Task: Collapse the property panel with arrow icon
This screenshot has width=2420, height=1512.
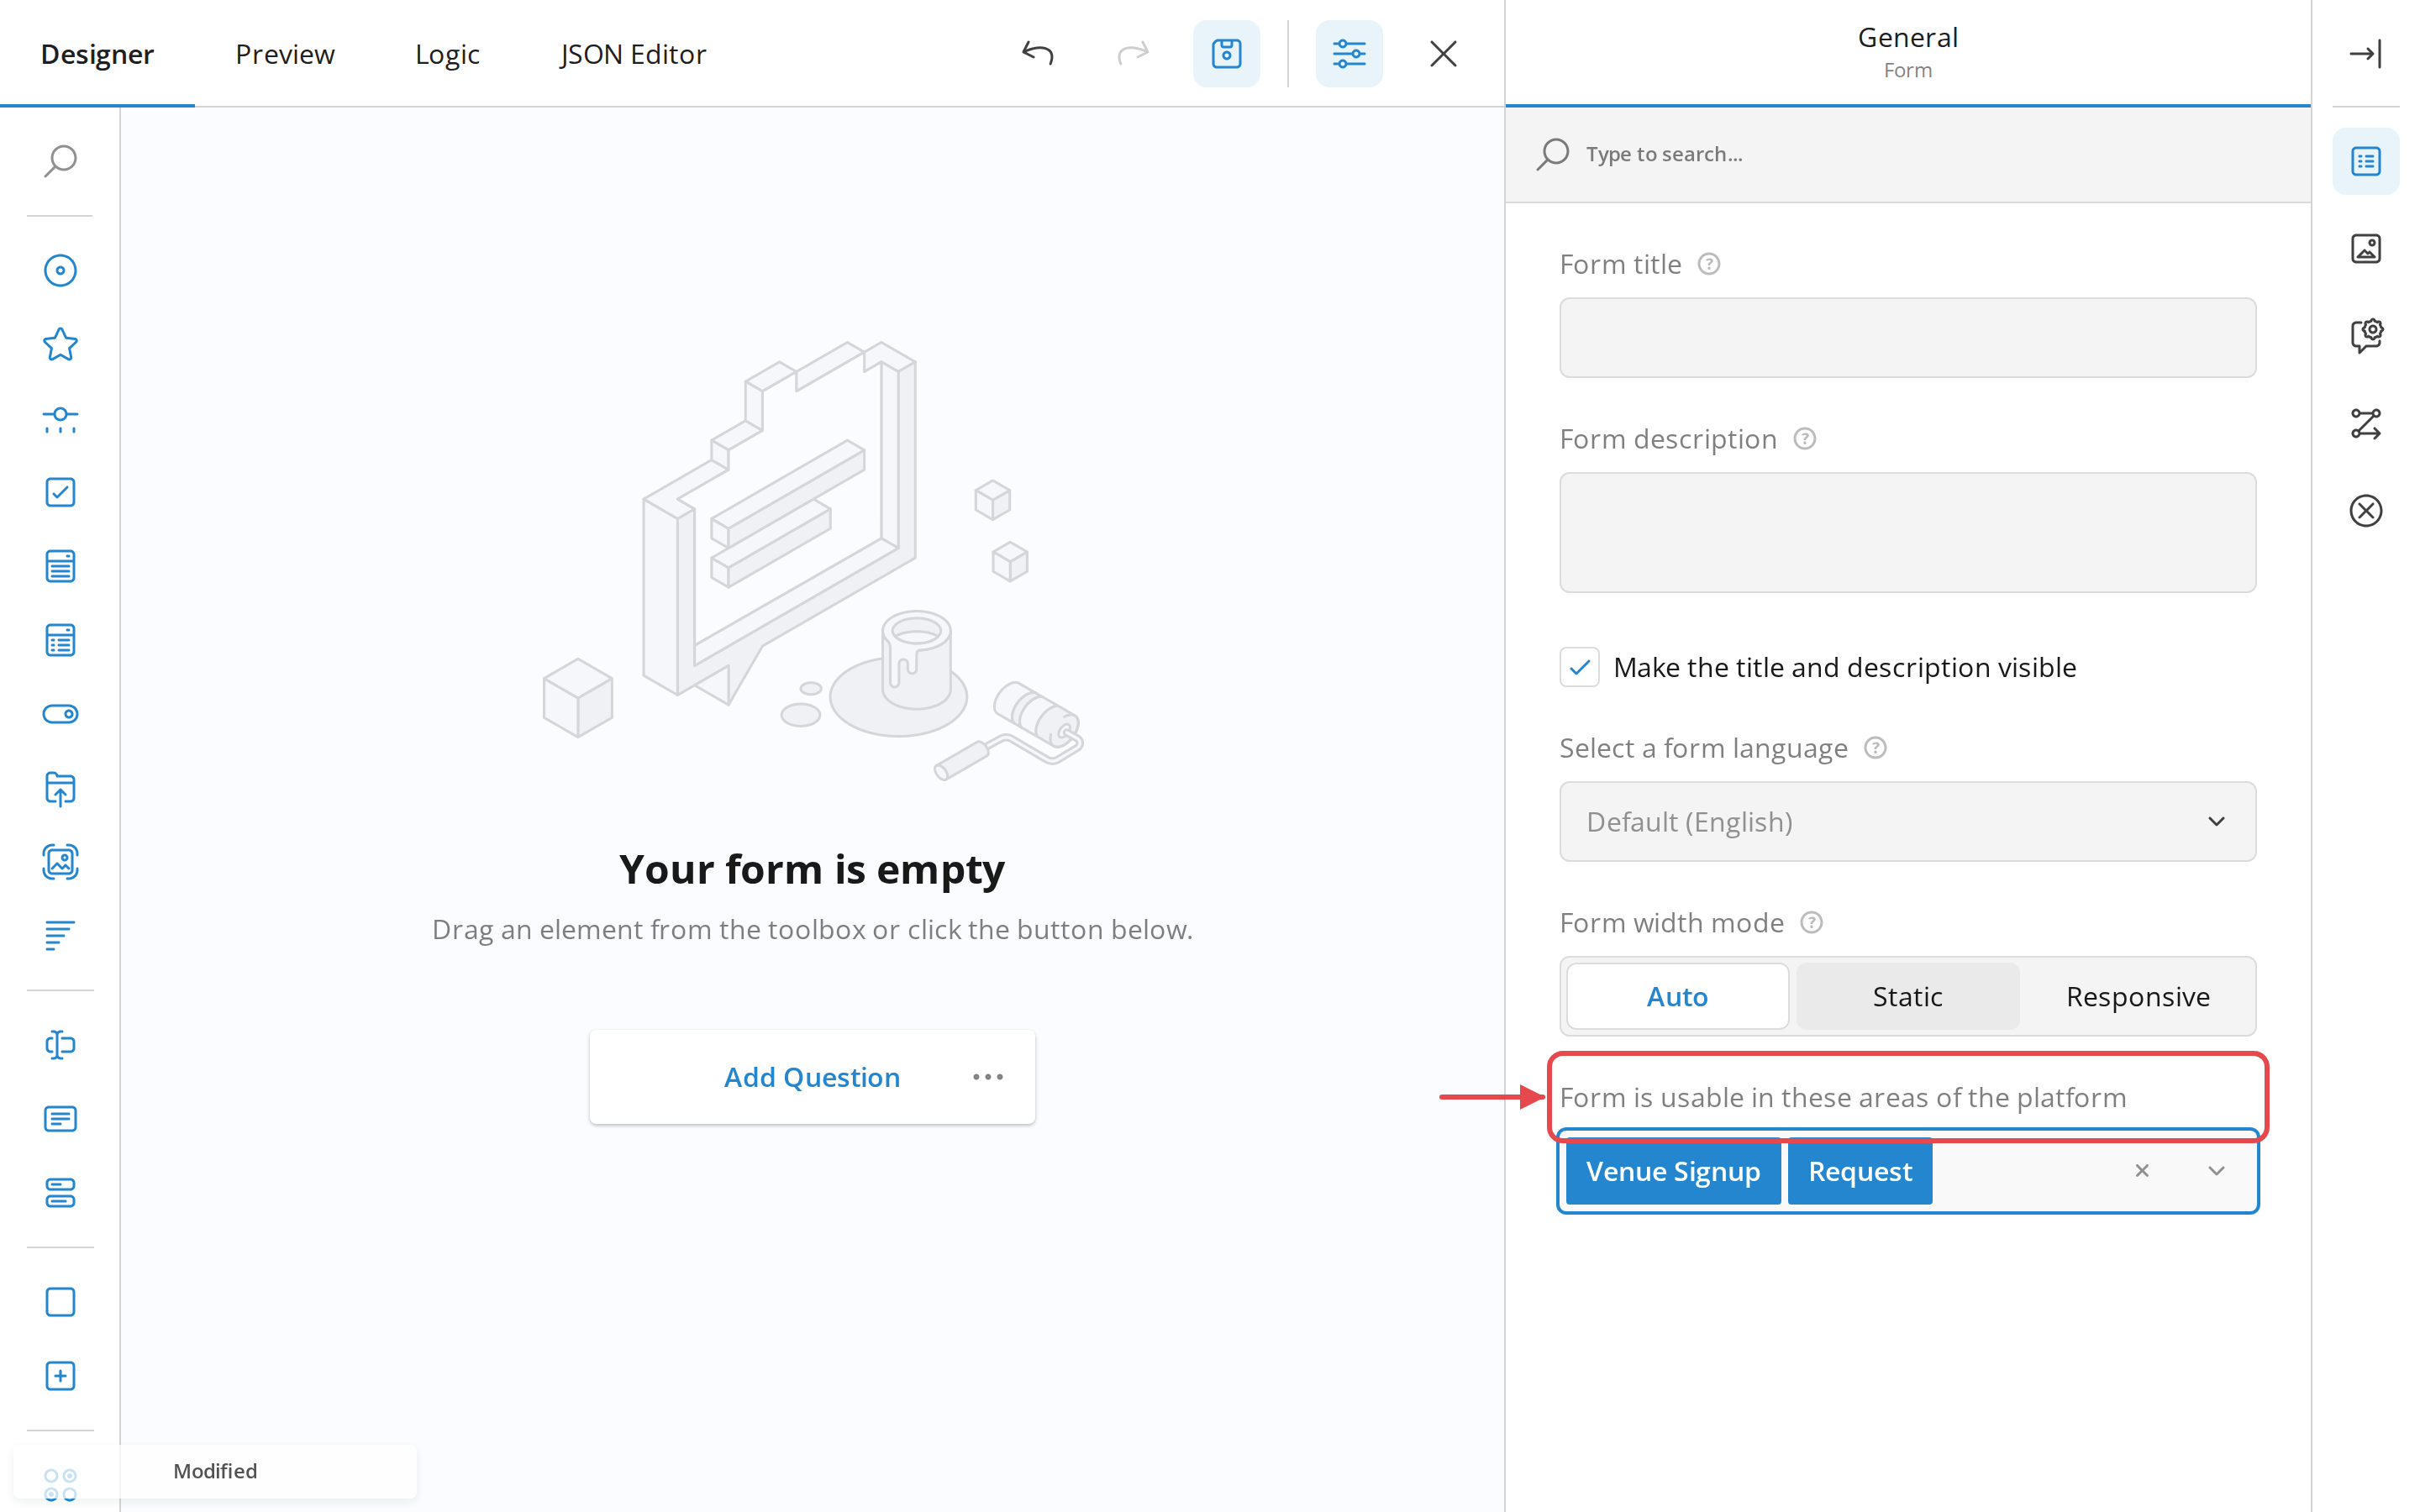Action: click(x=2365, y=53)
